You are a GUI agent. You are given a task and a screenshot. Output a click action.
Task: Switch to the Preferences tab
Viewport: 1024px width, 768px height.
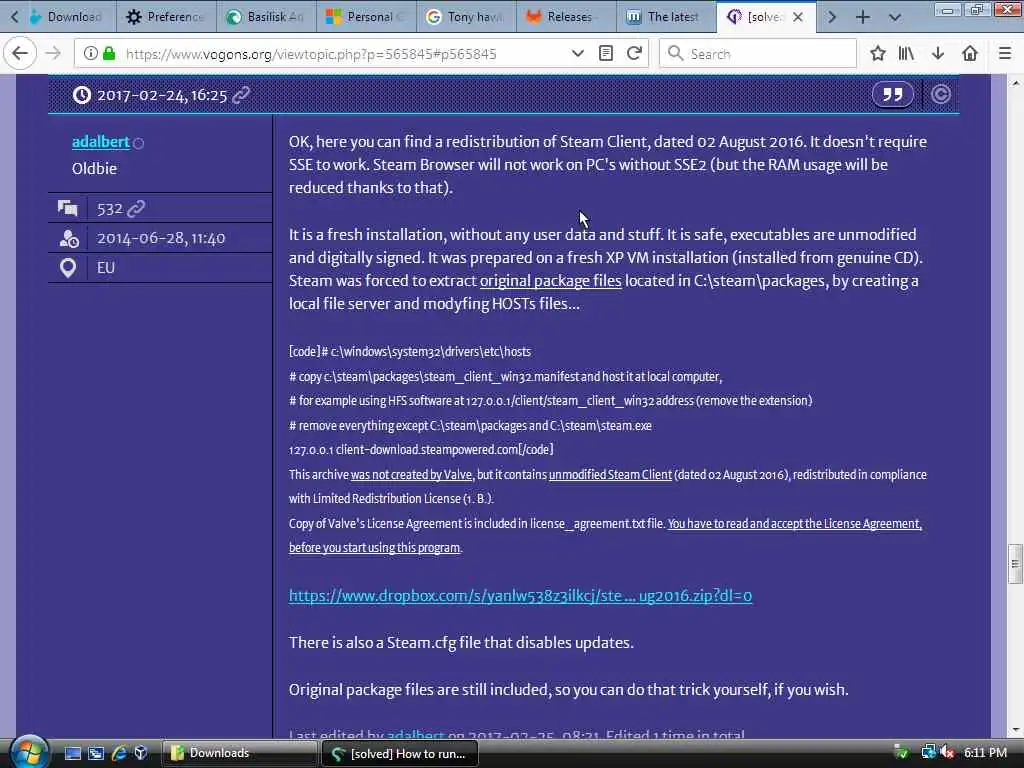coord(166,17)
